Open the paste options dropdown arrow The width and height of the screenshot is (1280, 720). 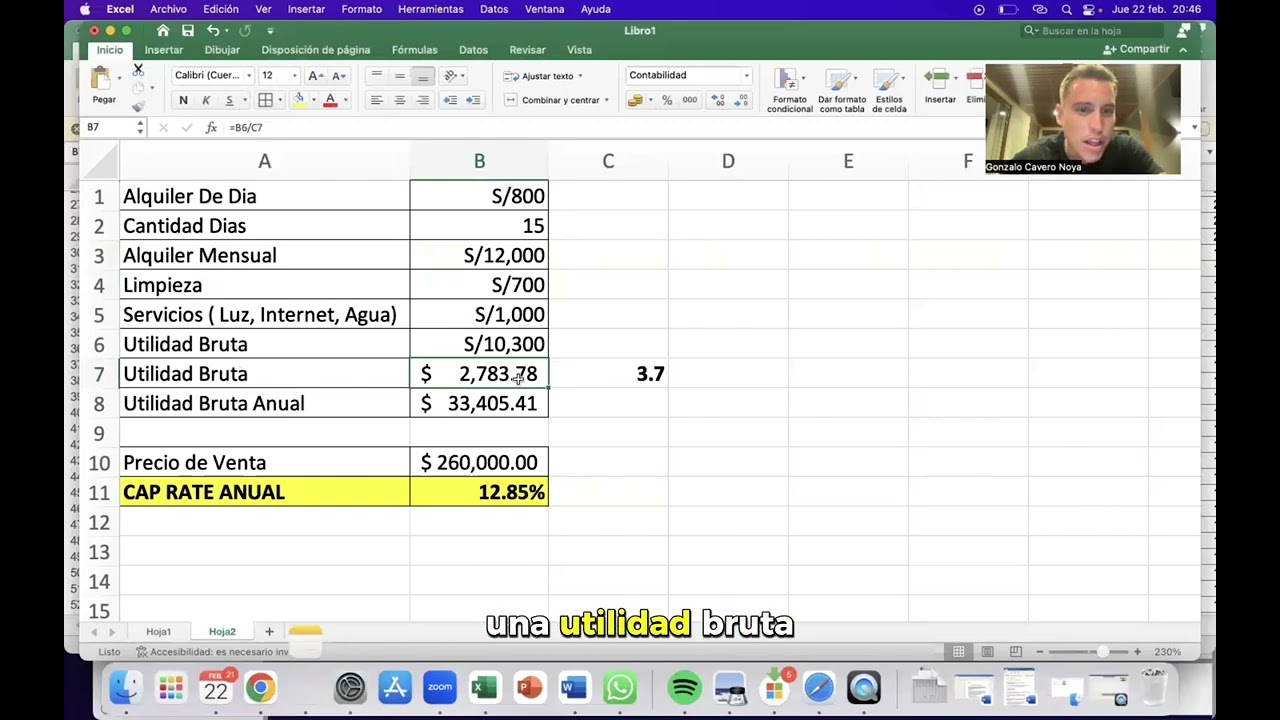point(119,79)
